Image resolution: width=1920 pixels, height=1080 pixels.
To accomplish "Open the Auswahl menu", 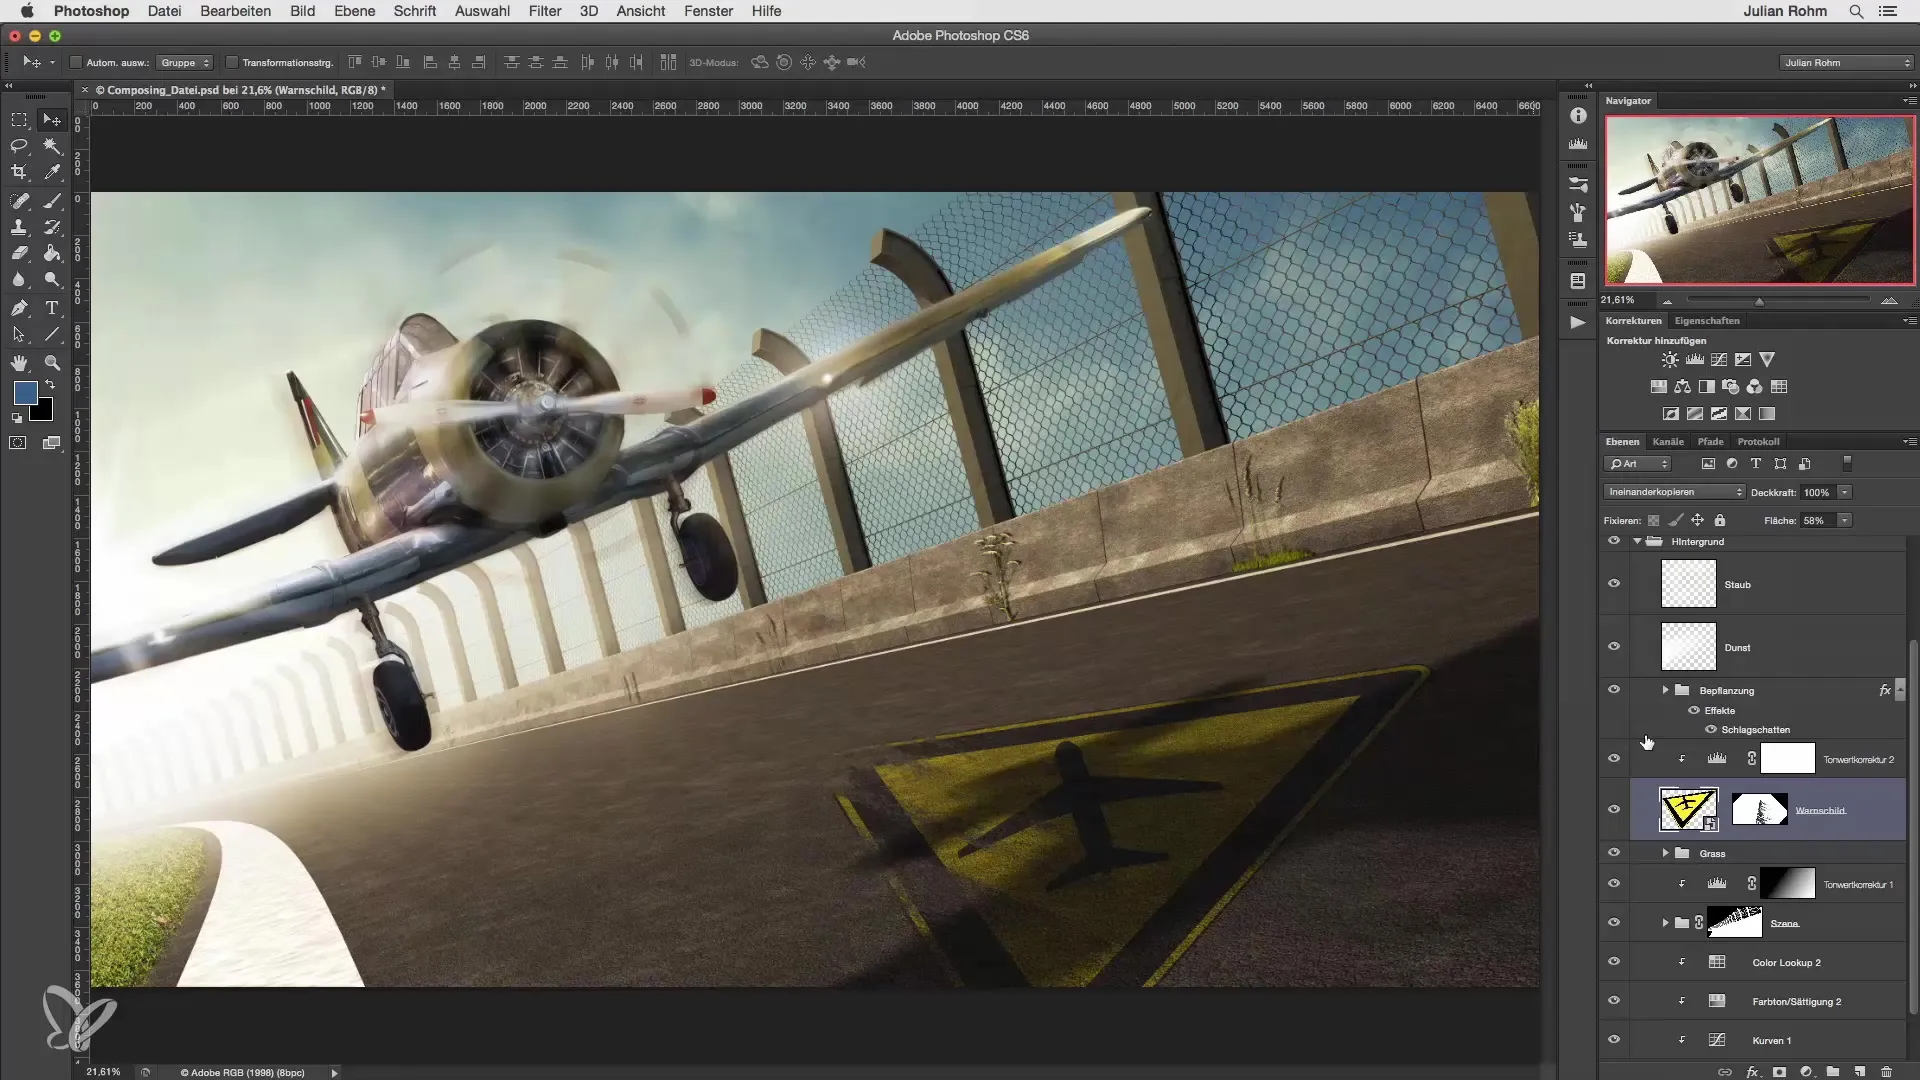I will [482, 11].
